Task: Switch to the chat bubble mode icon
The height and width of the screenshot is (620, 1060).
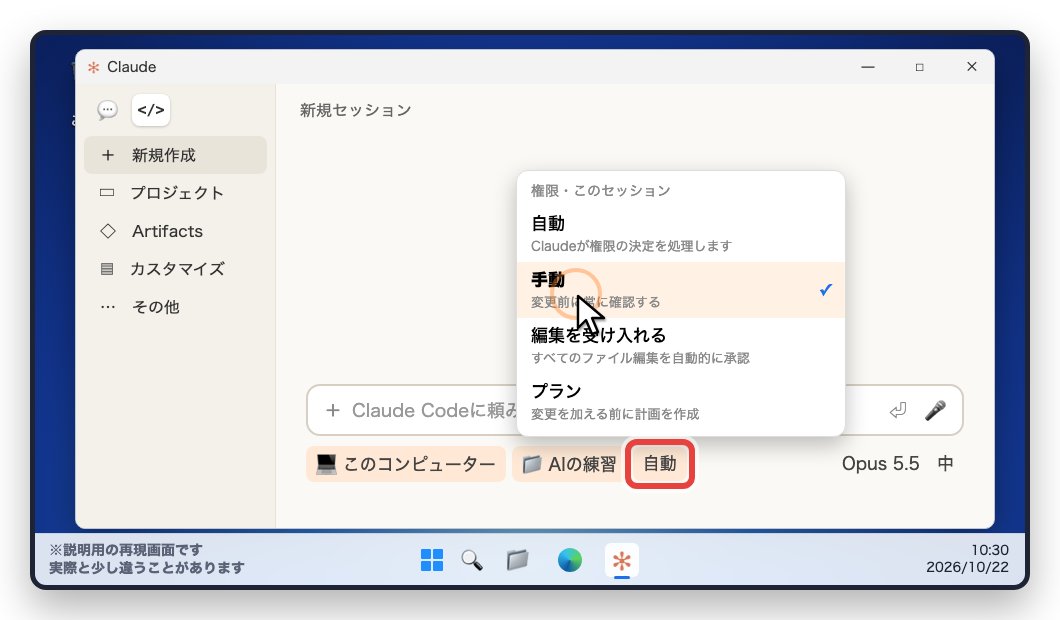Action: tap(107, 110)
